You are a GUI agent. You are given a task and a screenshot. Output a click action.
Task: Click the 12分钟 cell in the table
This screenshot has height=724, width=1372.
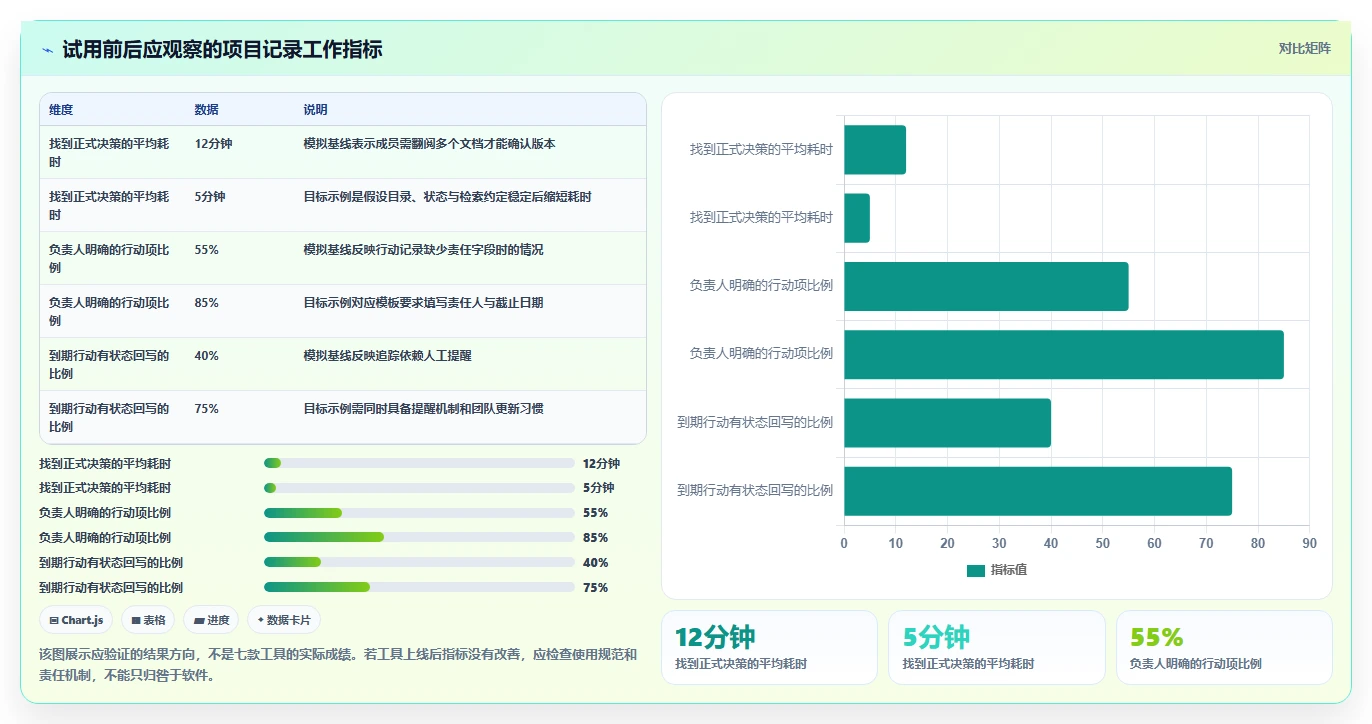click(x=213, y=144)
